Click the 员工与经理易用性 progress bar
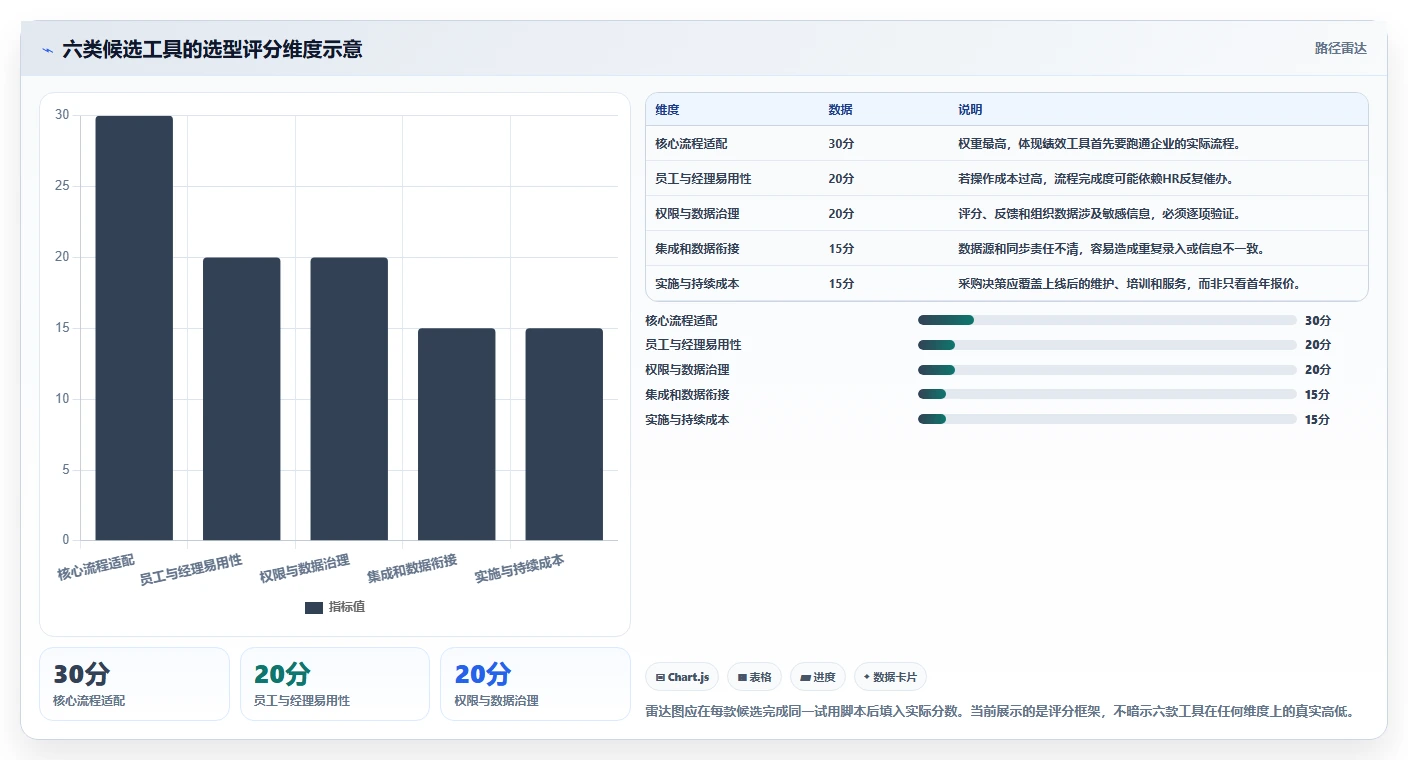Image resolution: width=1408 pixels, height=760 pixels. (1107, 345)
